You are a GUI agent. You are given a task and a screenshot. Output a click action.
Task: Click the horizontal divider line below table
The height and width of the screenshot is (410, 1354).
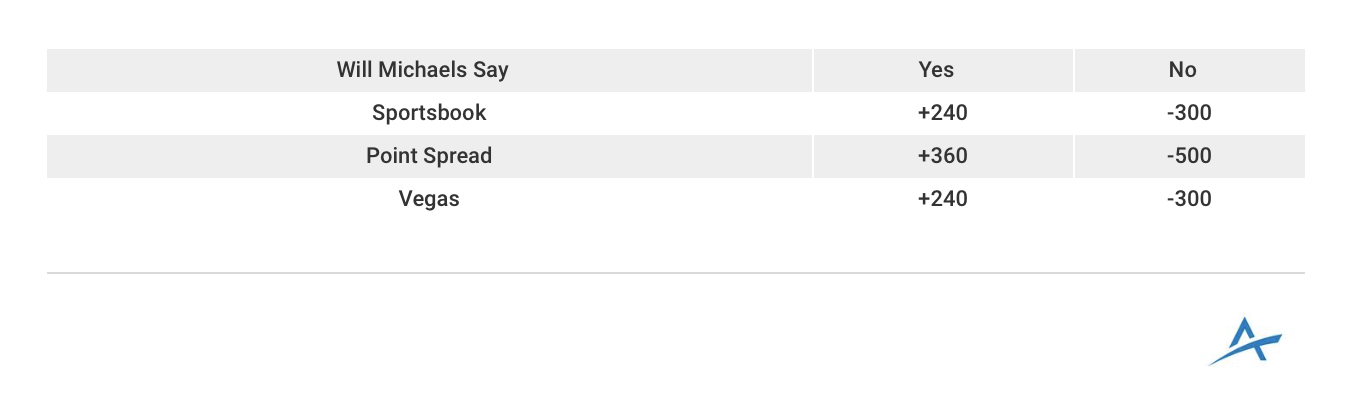point(676,272)
